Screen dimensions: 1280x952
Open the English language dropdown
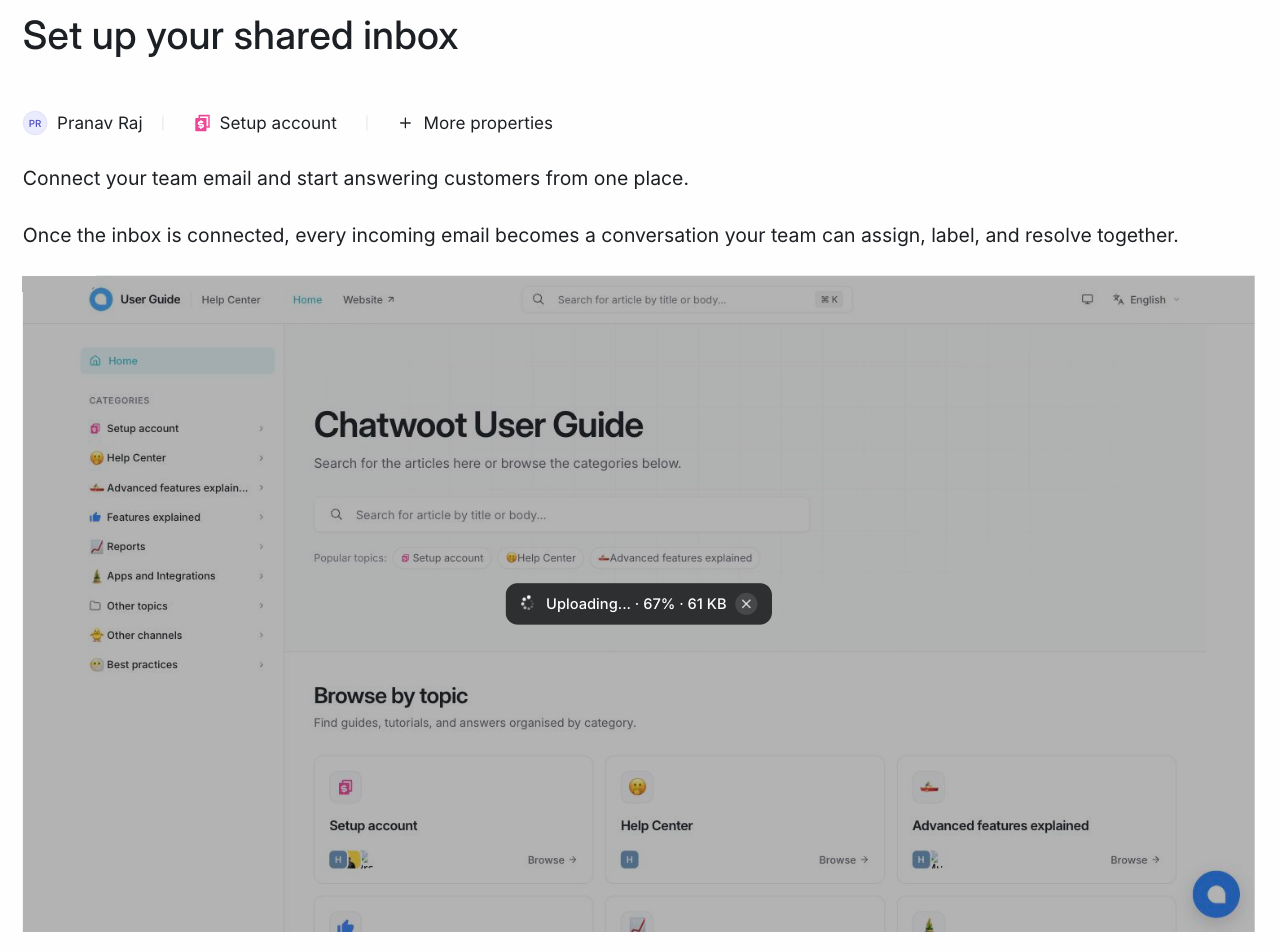point(1146,299)
